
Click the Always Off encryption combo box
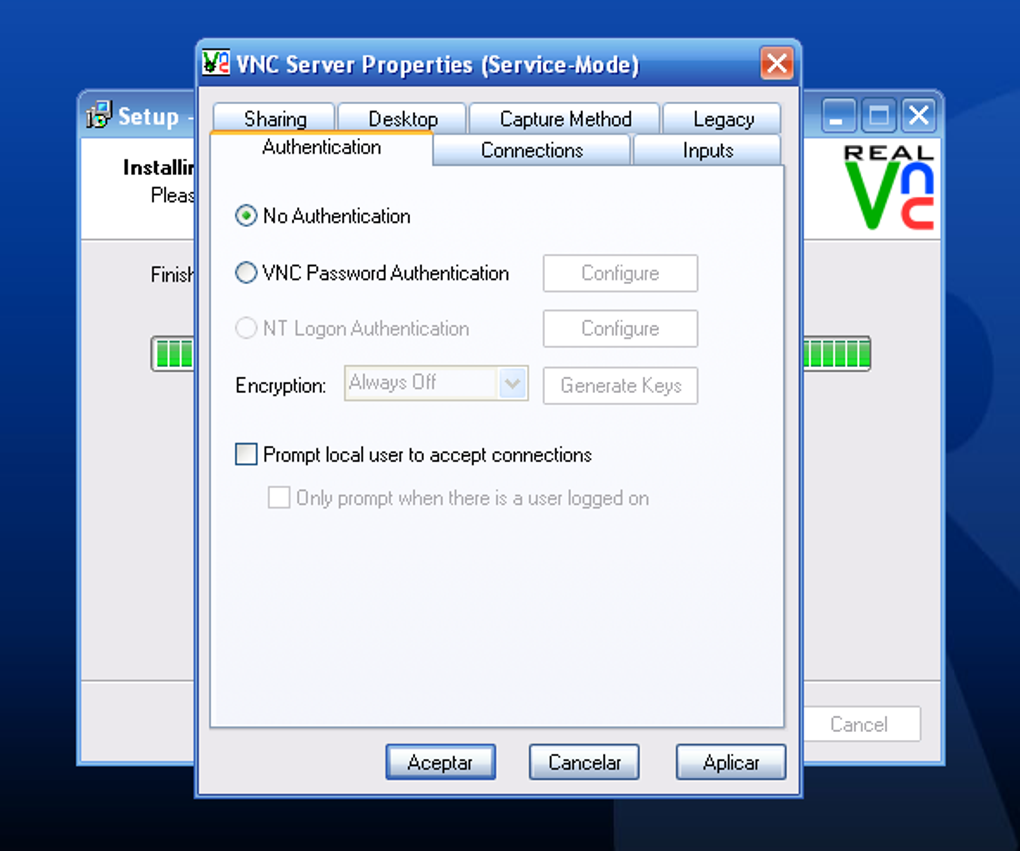coord(436,383)
